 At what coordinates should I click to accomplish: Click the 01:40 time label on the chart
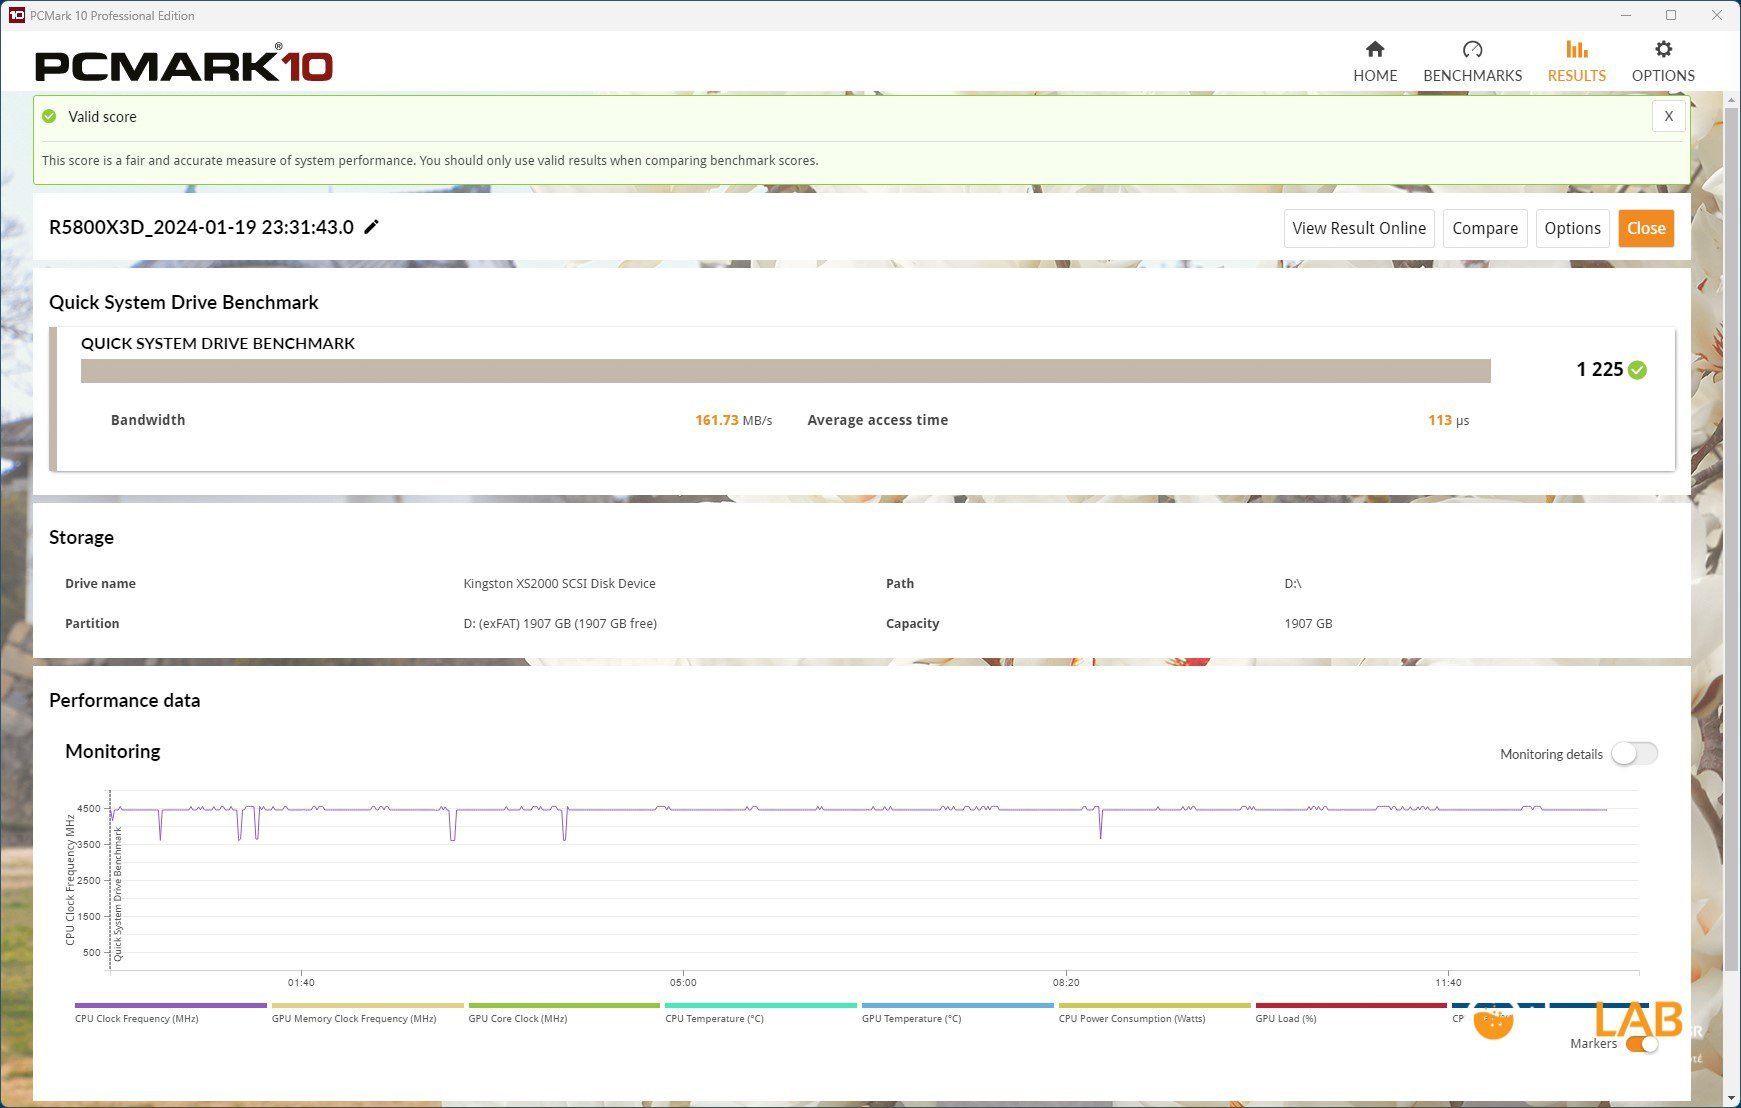(x=301, y=982)
